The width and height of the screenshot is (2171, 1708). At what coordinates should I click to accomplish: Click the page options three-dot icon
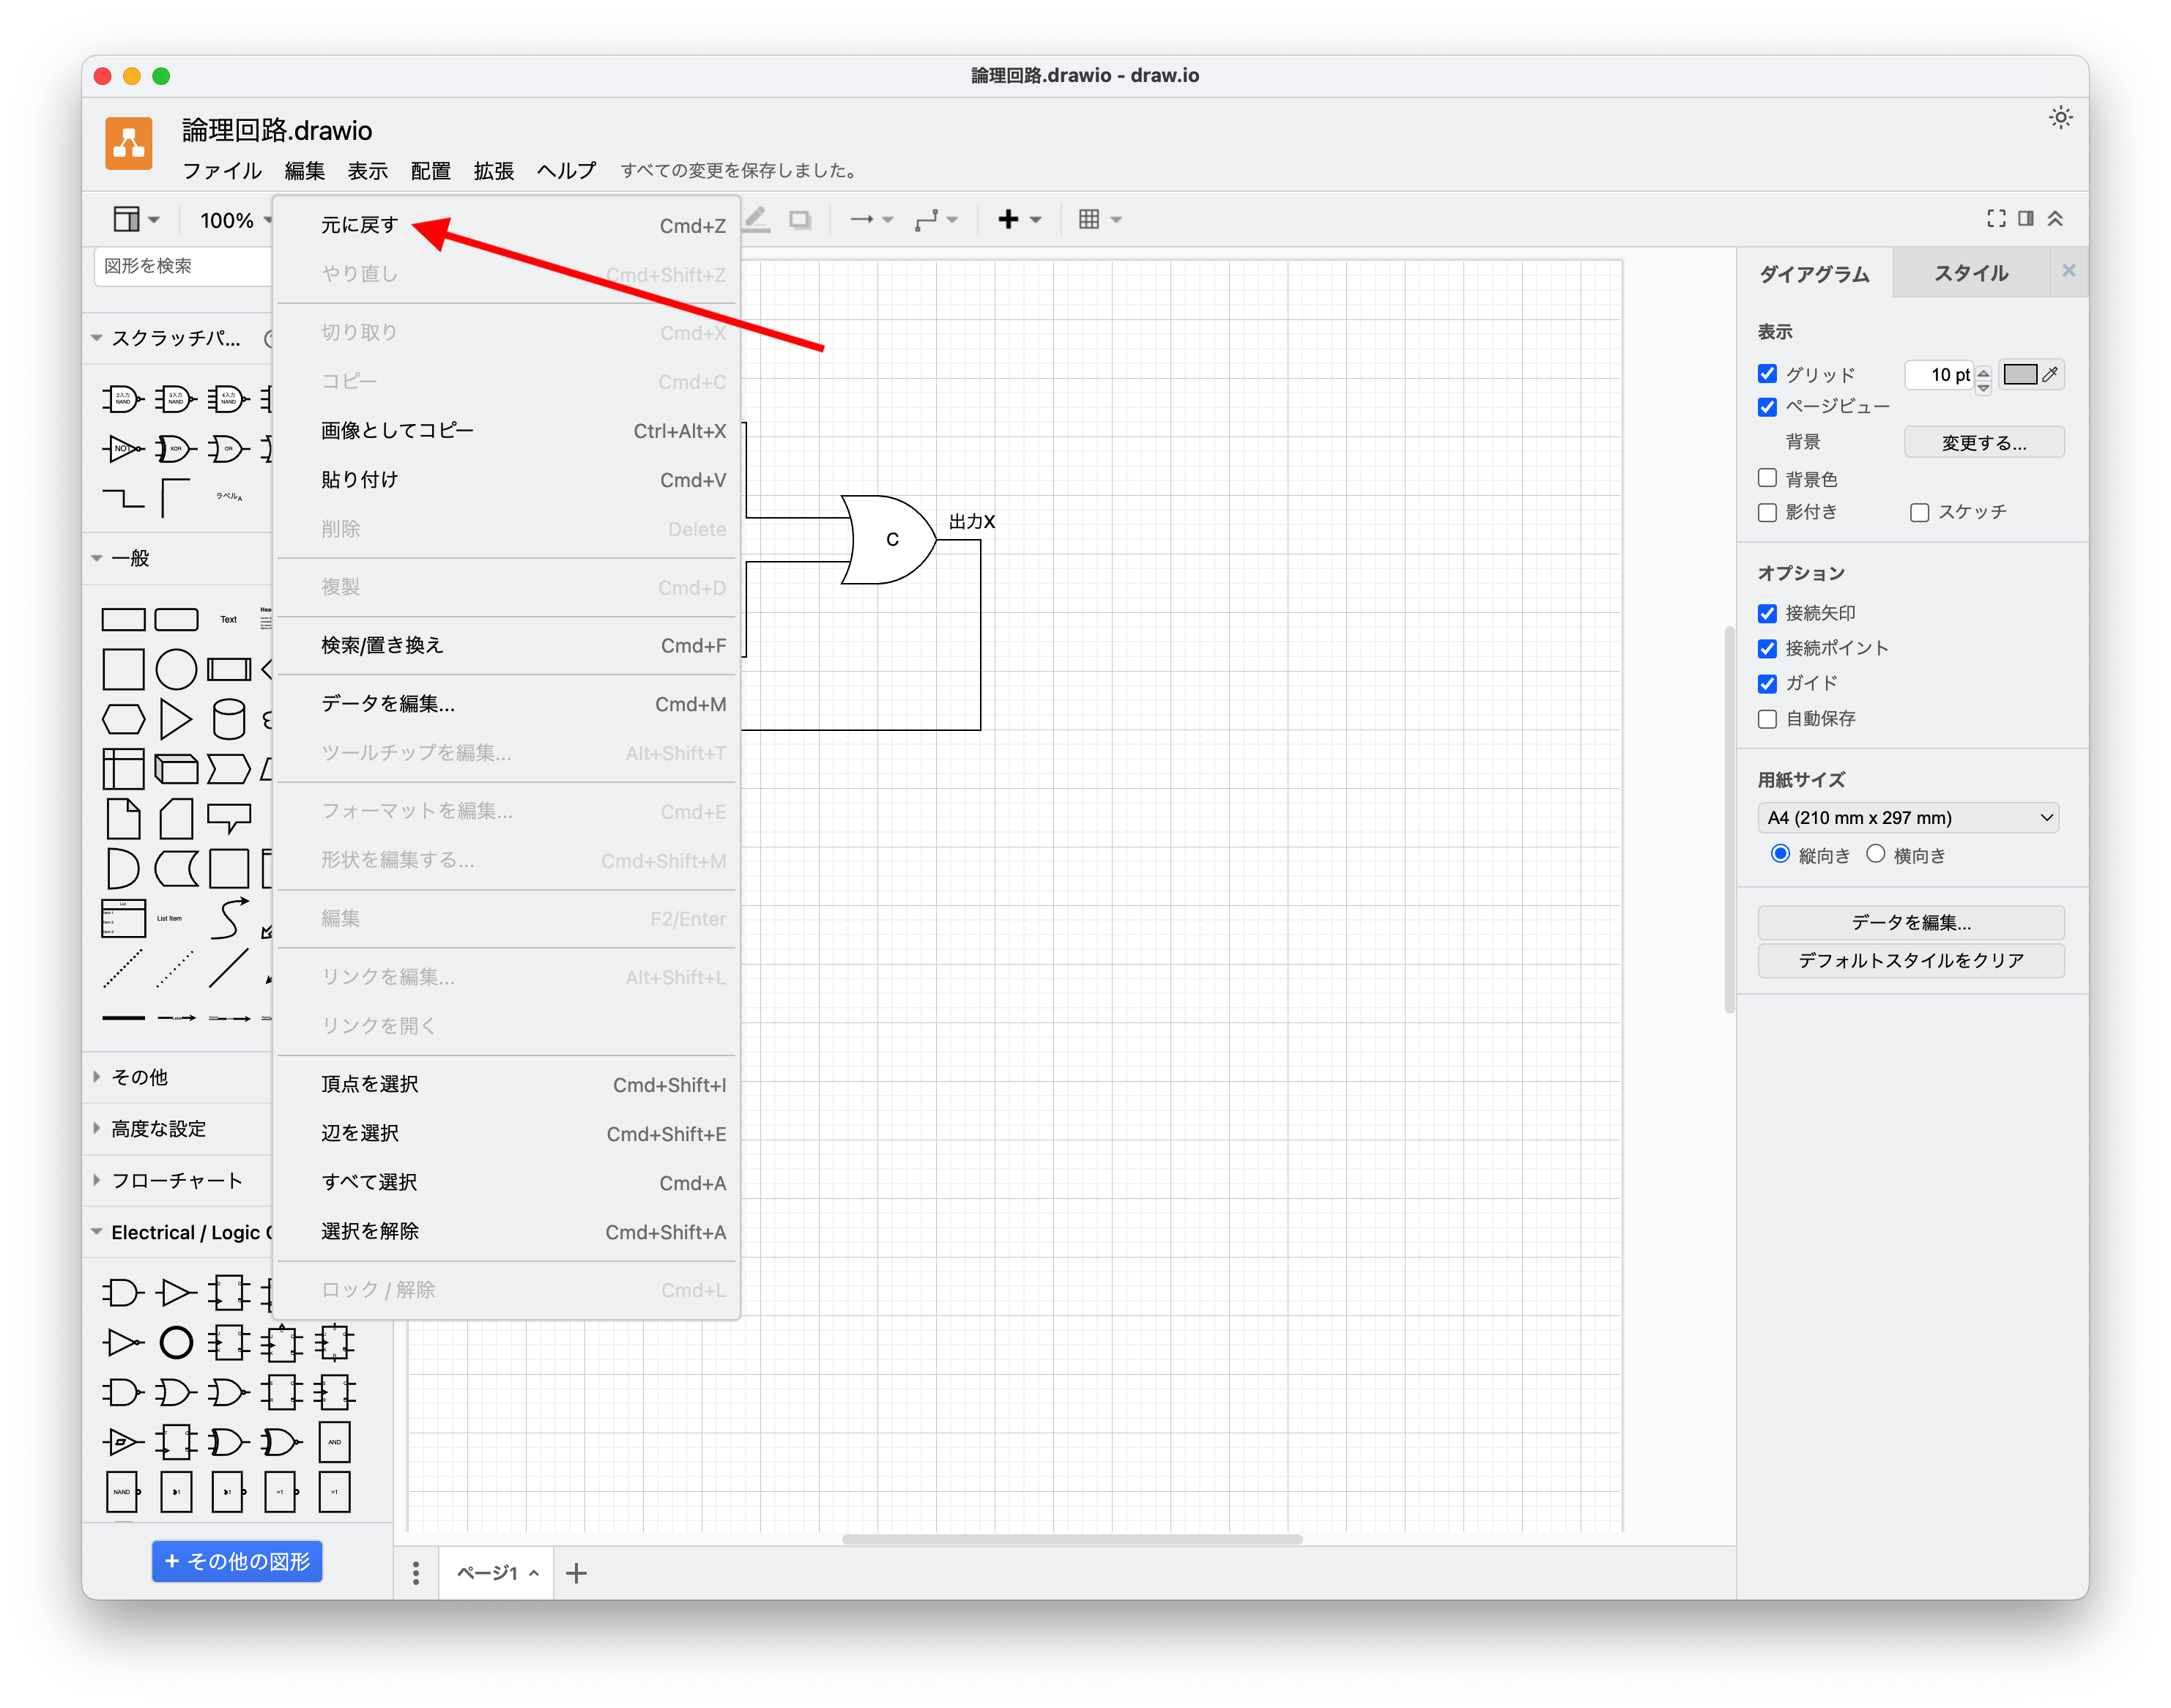click(x=416, y=1573)
